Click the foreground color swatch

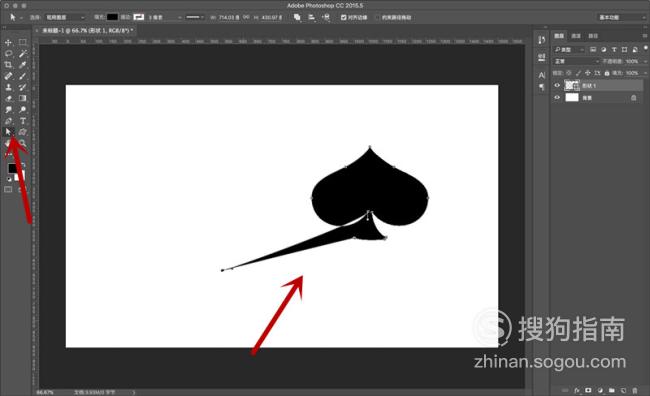(x=12, y=168)
